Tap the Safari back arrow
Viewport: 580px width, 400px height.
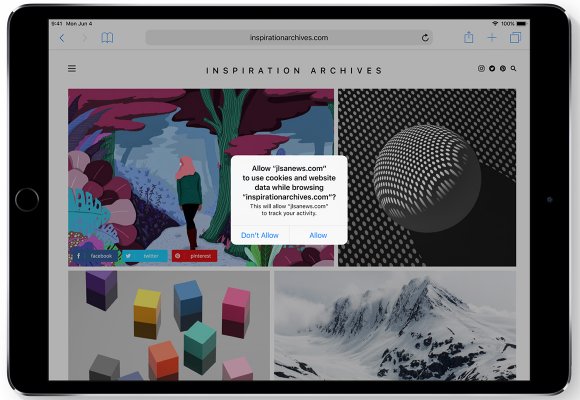pos(62,38)
